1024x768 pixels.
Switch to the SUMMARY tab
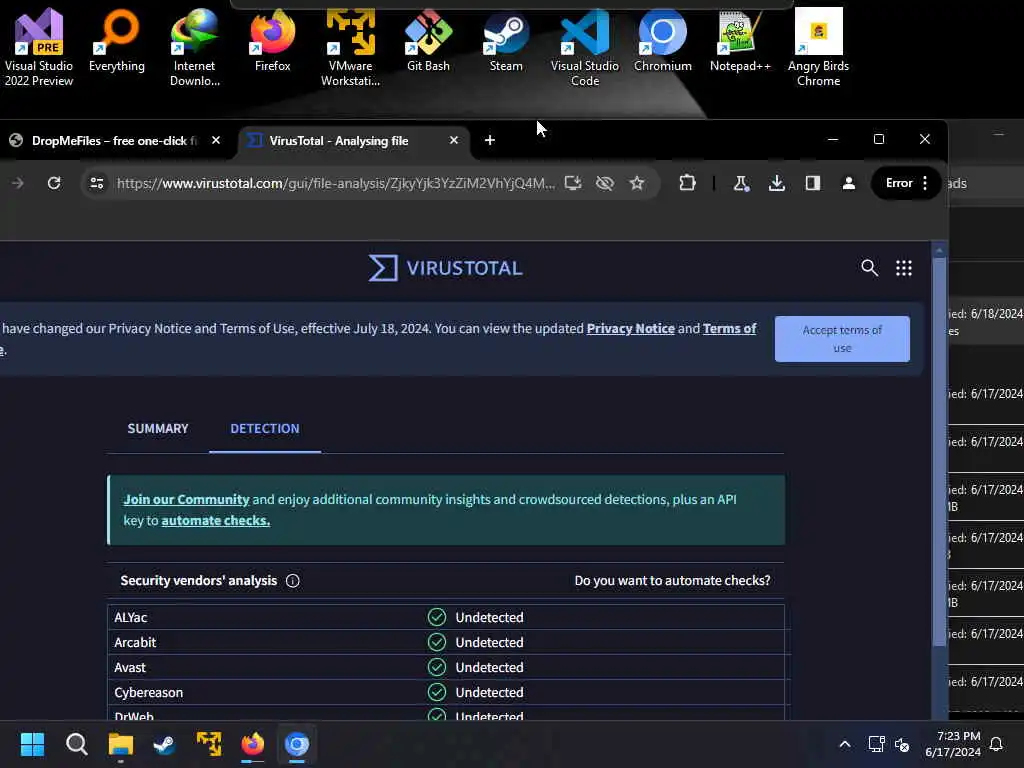pos(158,428)
